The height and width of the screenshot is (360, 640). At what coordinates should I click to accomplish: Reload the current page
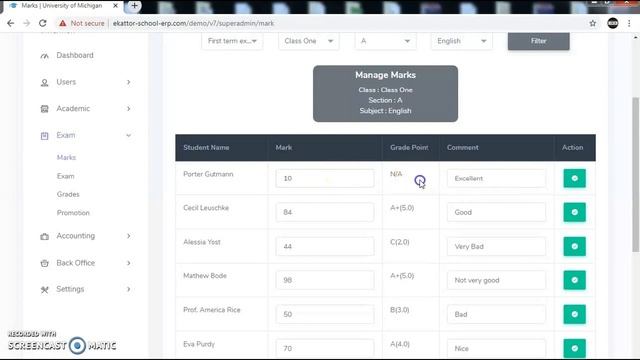42,23
